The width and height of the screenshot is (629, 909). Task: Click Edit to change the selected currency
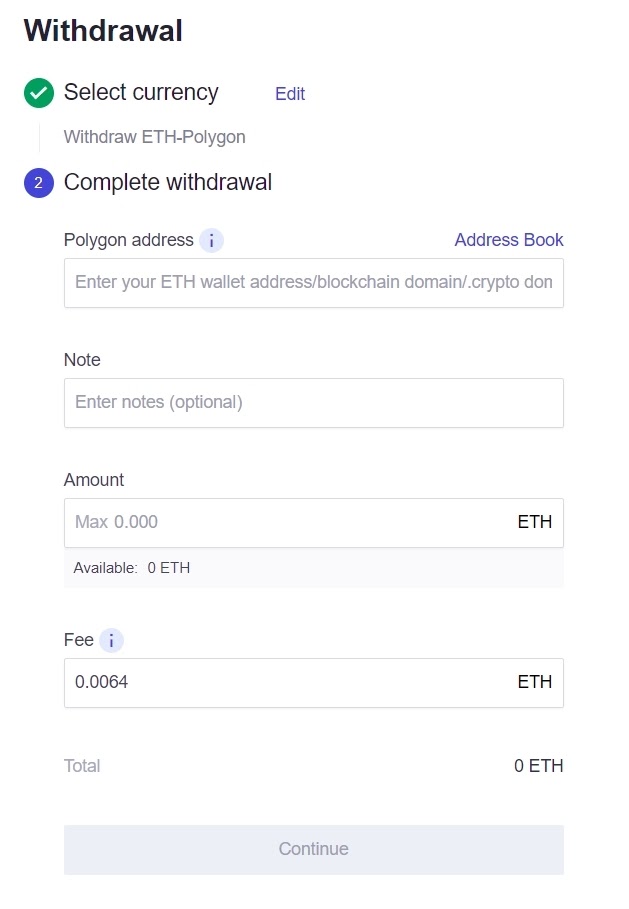290,94
